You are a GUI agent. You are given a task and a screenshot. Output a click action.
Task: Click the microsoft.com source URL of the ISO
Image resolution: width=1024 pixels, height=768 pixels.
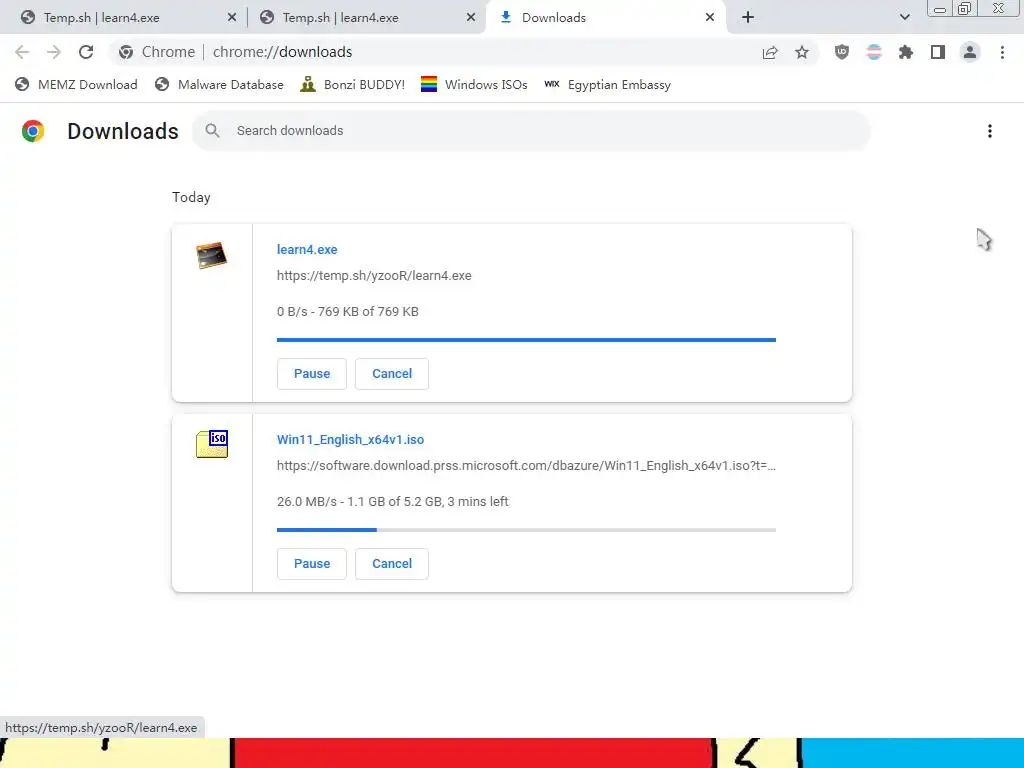click(x=526, y=466)
